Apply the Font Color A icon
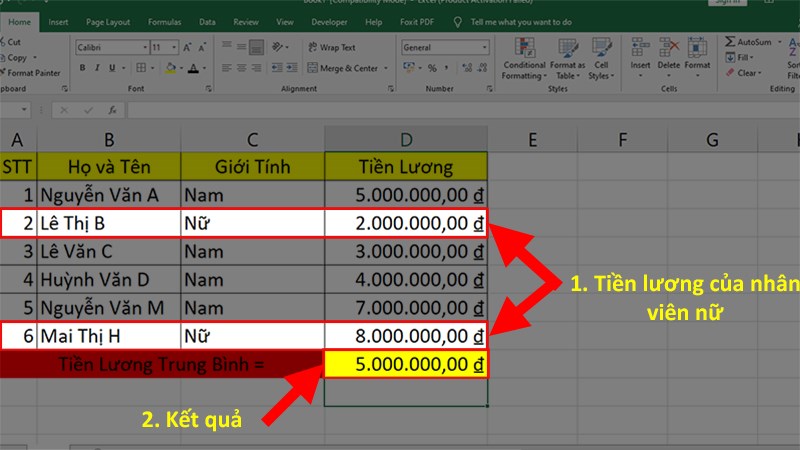The image size is (800, 450). click(193, 68)
